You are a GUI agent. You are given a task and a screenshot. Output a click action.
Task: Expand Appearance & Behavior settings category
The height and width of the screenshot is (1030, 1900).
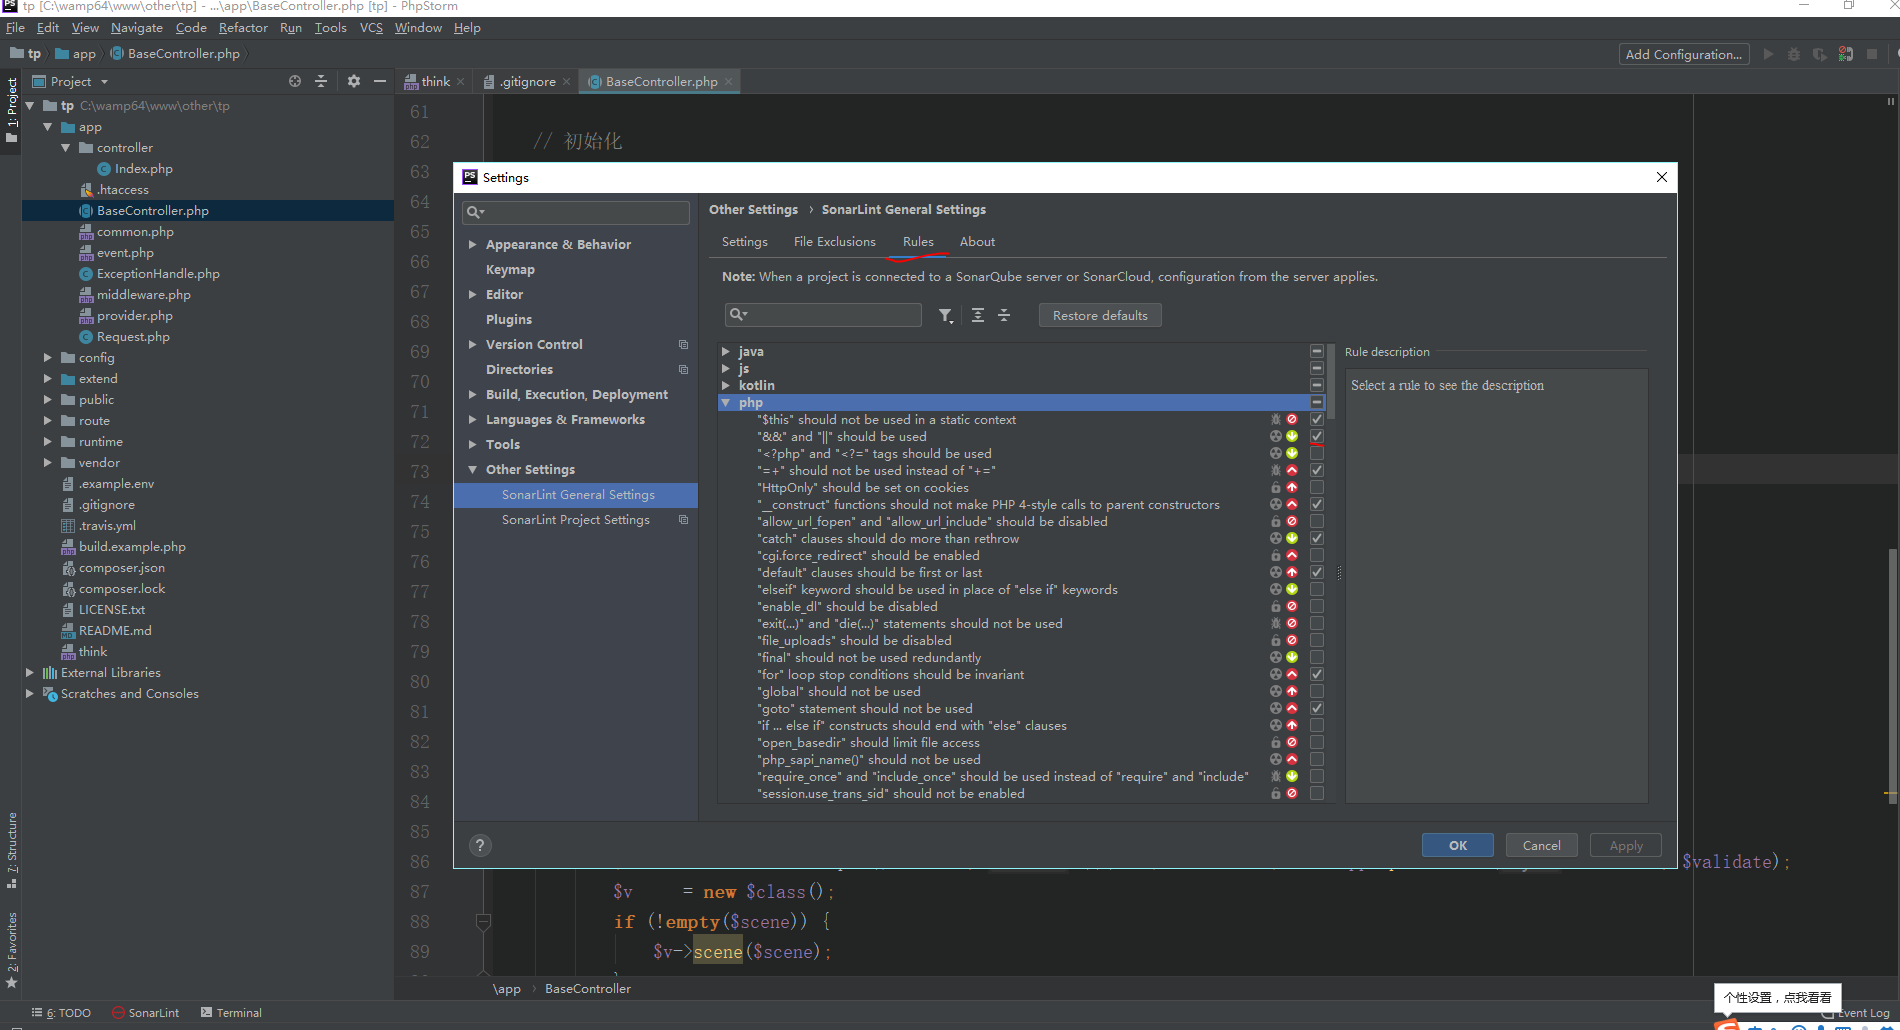pos(472,245)
